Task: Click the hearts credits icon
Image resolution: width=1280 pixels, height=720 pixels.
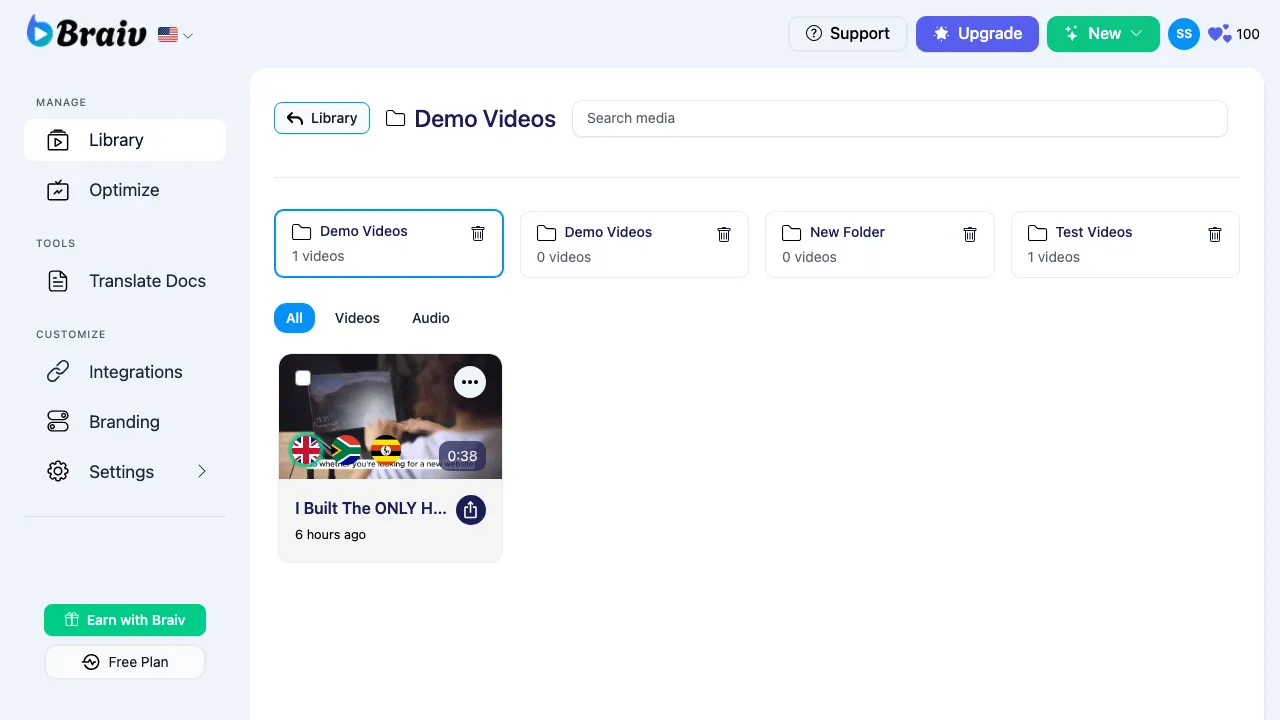Action: [1219, 34]
